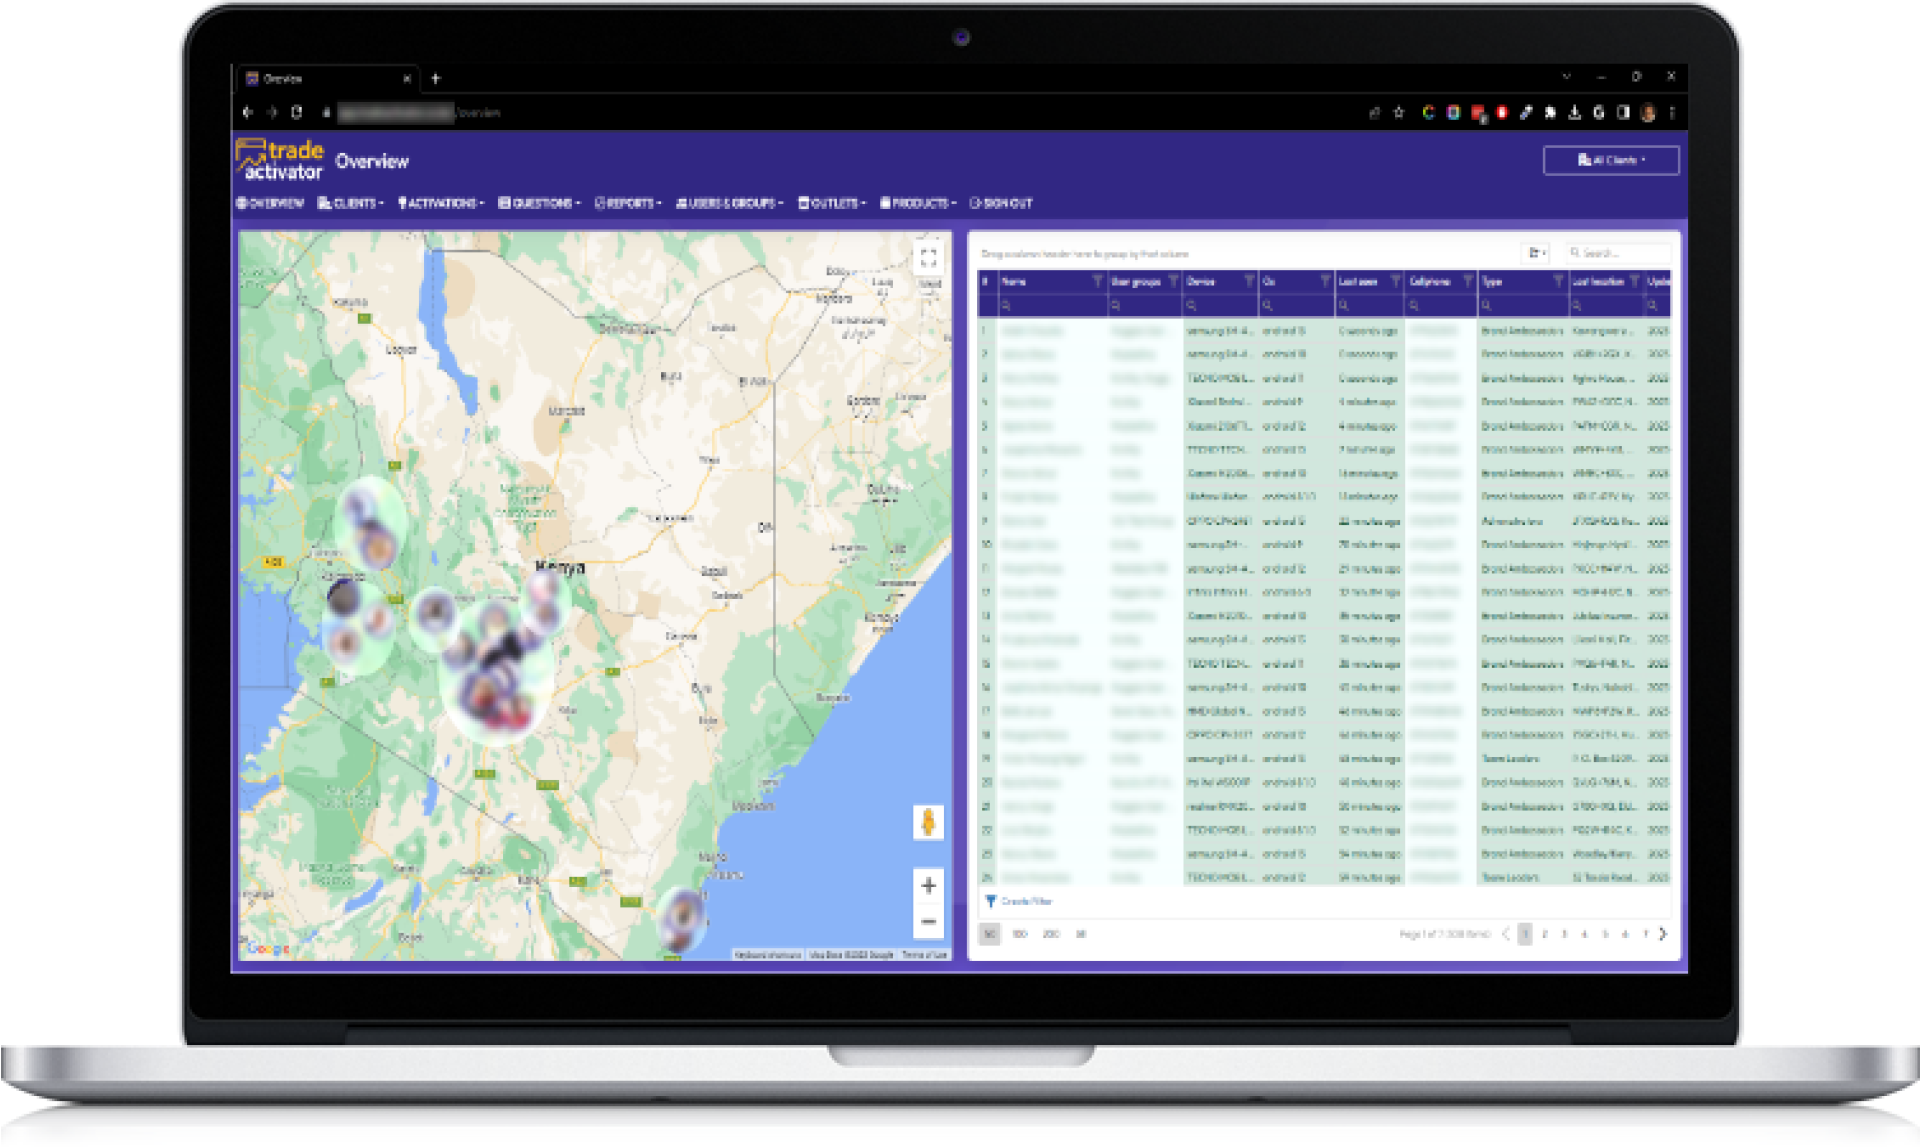Viewport: 1920px width, 1147px height.
Task: Expand the Reports menu
Action: [628, 203]
